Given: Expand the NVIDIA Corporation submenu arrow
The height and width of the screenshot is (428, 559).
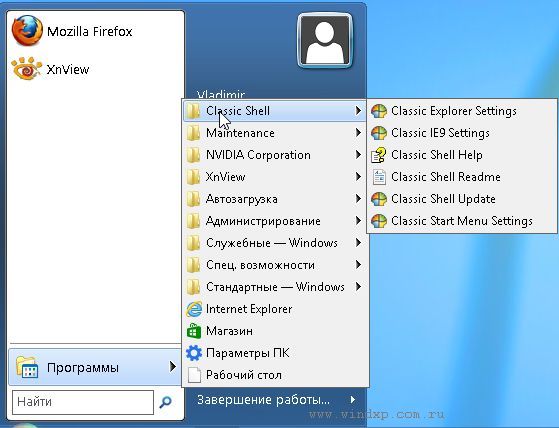Looking at the screenshot, I should pos(358,155).
